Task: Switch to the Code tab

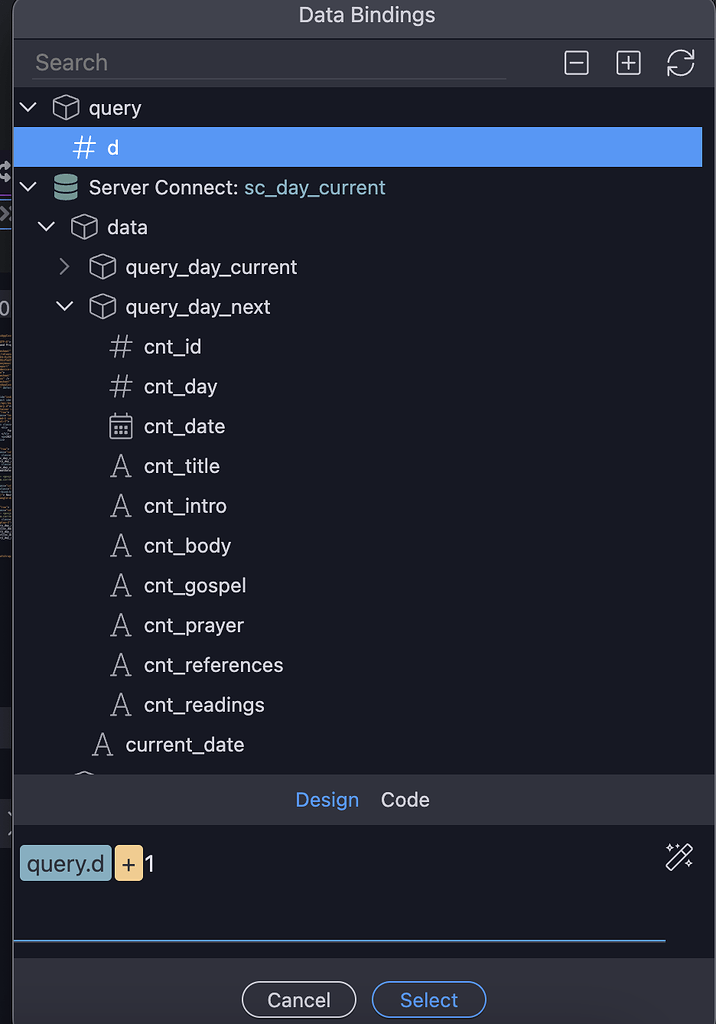Action: (x=404, y=799)
